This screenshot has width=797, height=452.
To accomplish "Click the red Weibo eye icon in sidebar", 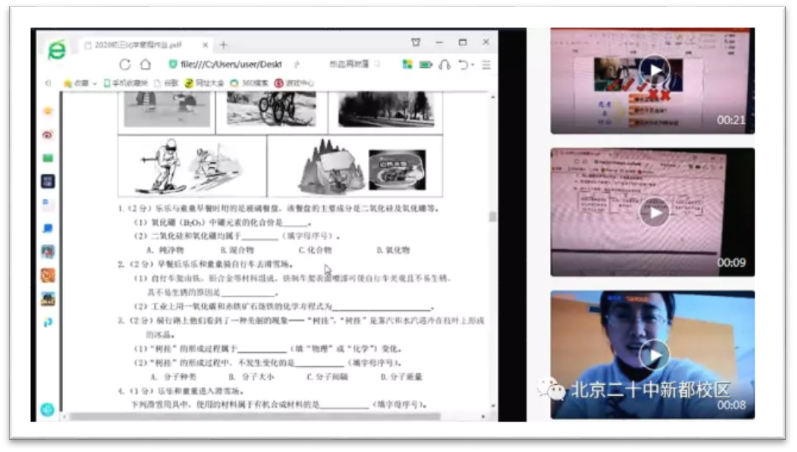I will pos(48,135).
